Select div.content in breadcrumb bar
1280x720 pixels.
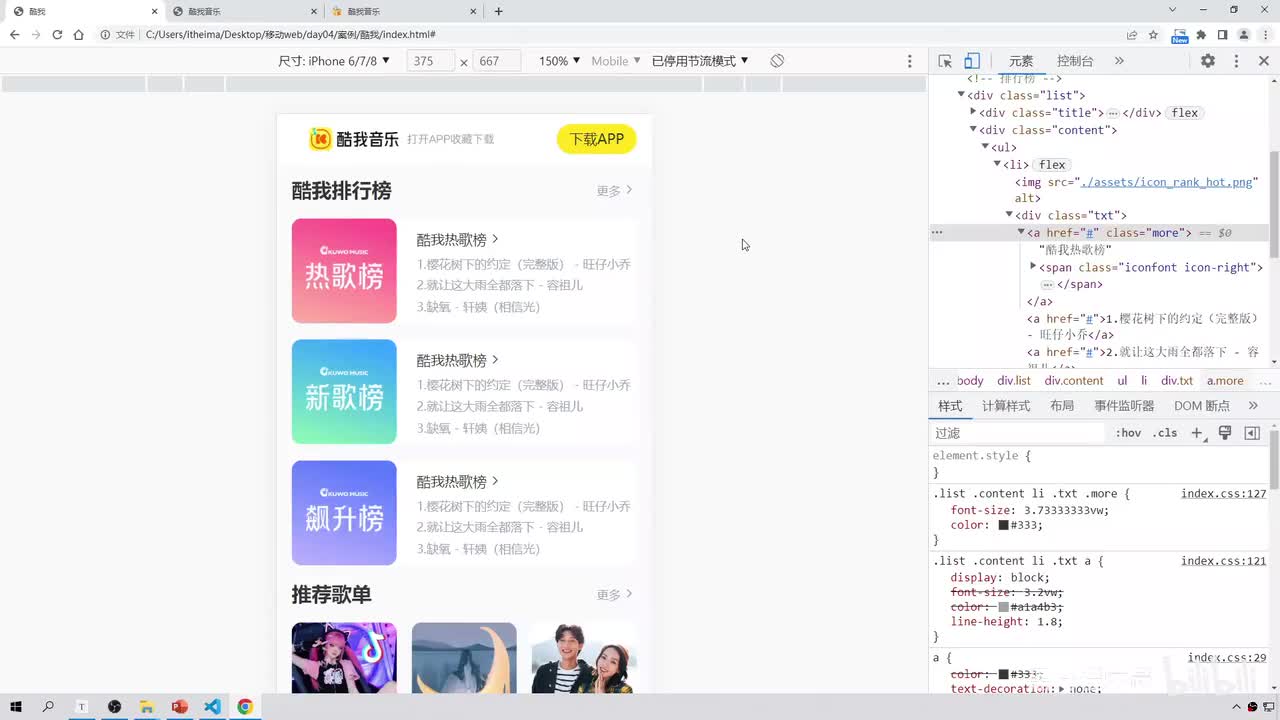(1074, 381)
